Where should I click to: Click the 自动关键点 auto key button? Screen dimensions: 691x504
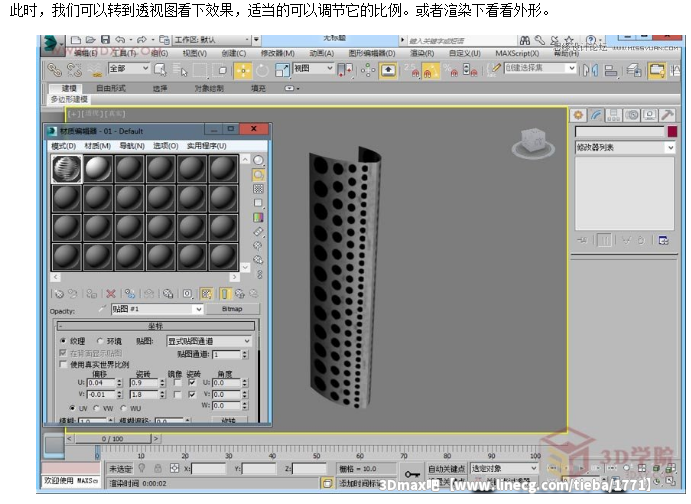pos(446,468)
